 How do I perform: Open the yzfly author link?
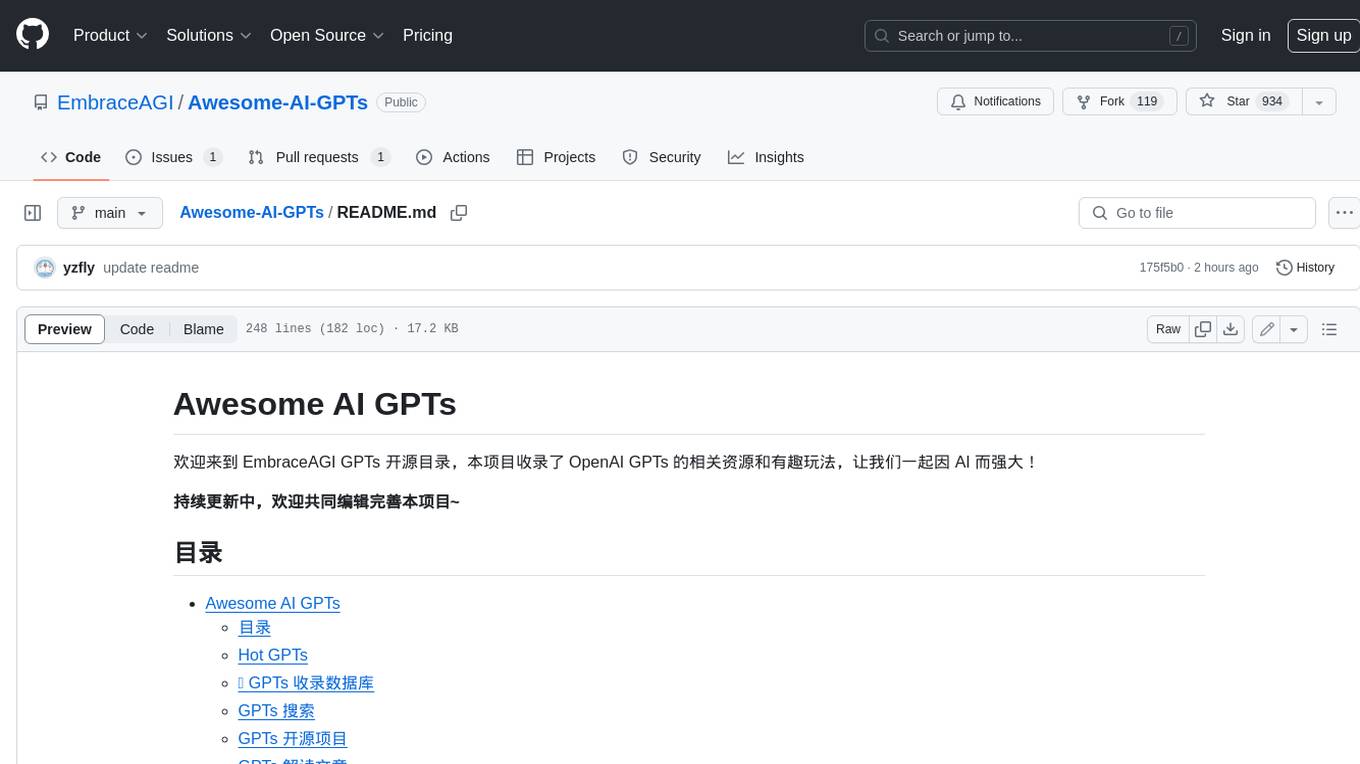coord(79,268)
